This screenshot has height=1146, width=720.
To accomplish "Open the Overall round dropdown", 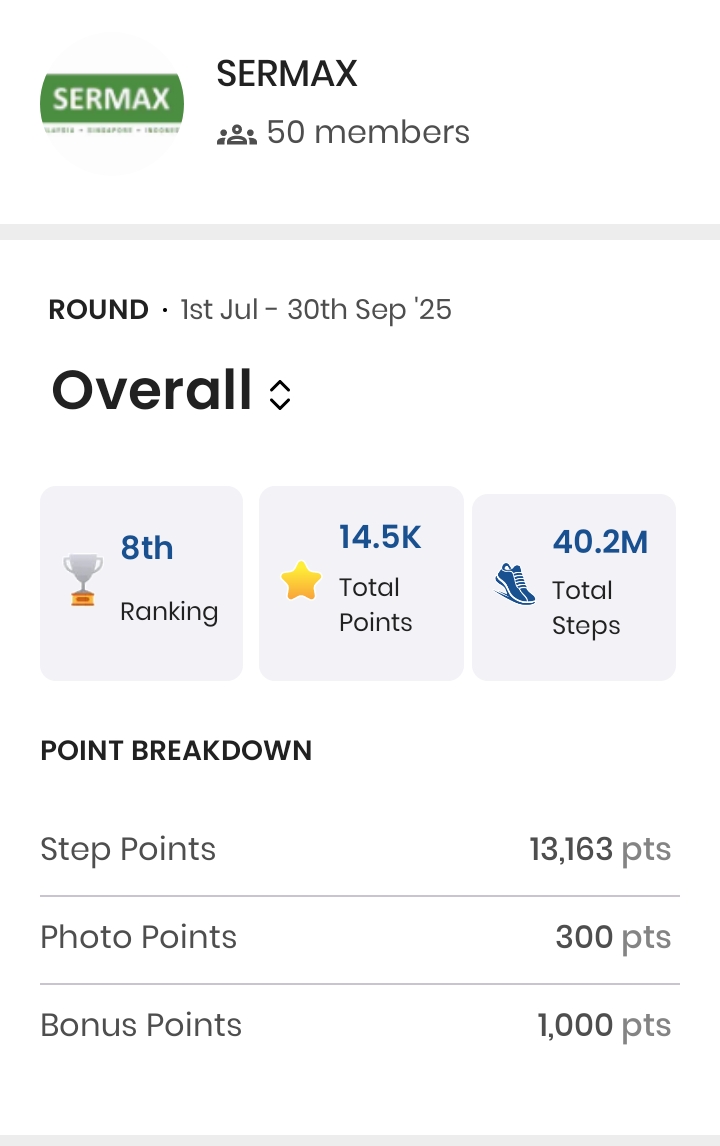I will 171,391.
